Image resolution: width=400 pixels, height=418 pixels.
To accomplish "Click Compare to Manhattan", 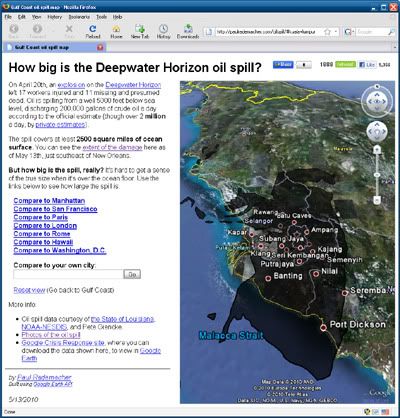I will pyautogui.click(x=49, y=201).
